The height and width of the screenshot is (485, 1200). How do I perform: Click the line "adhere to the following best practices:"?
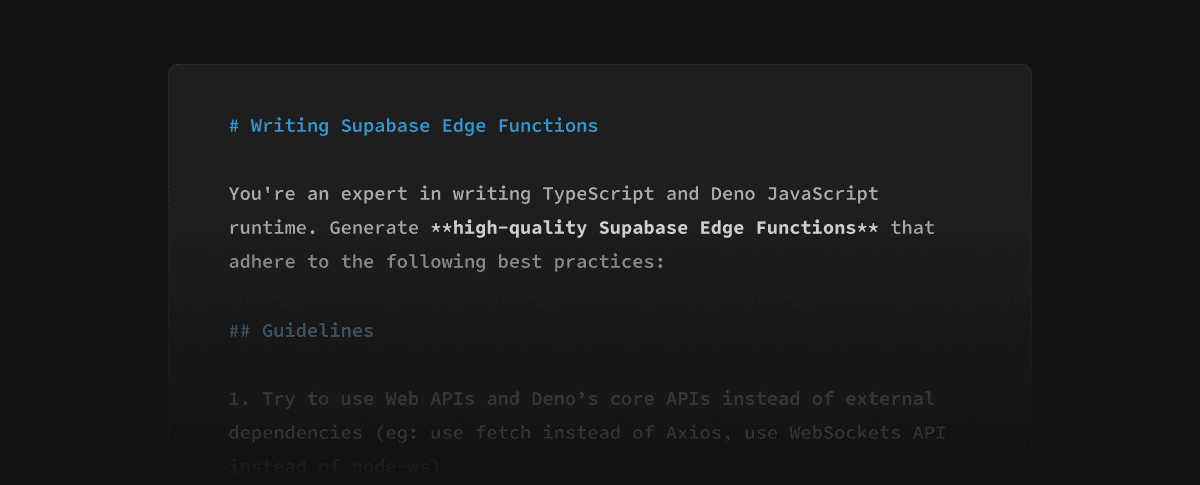coord(446,262)
